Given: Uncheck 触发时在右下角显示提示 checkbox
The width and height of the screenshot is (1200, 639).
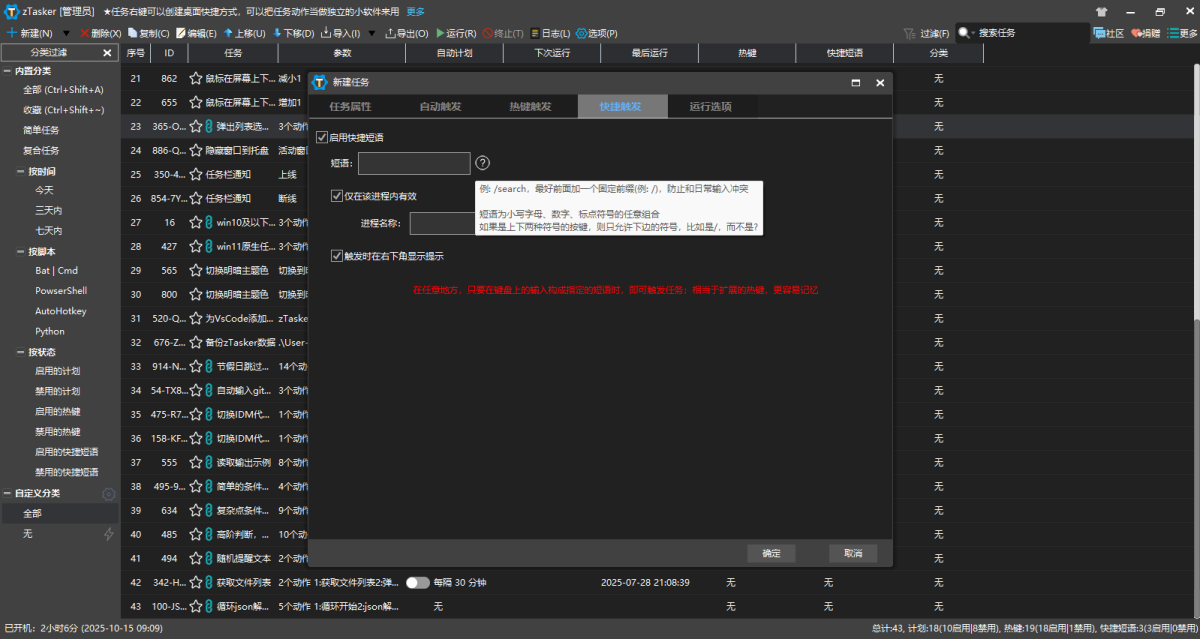Looking at the screenshot, I should (x=337, y=256).
